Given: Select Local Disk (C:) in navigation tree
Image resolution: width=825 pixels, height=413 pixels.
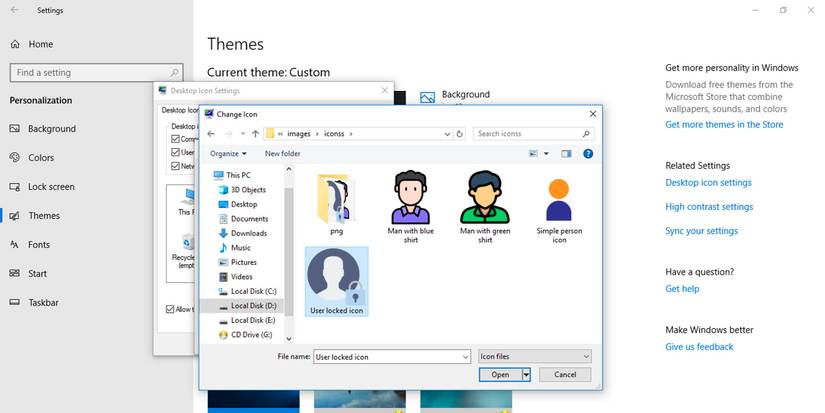Looking at the screenshot, I should [x=247, y=291].
